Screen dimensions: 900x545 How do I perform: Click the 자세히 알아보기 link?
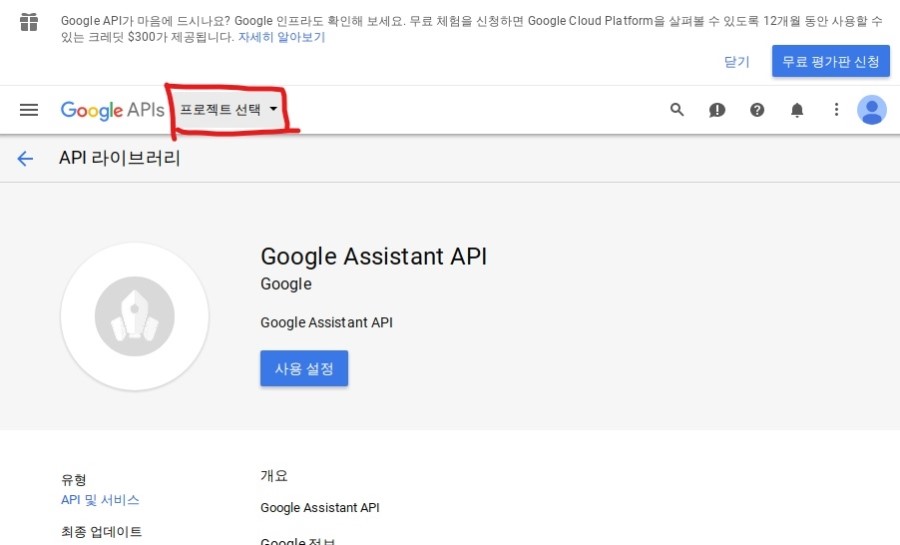(282, 37)
